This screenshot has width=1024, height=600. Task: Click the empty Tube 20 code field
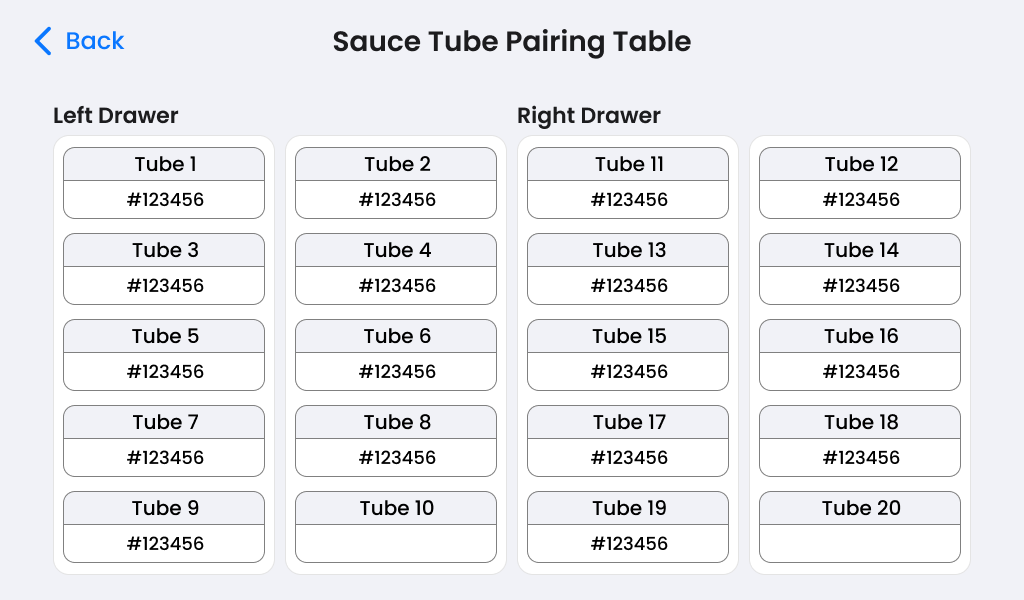(x=860, y=544)
